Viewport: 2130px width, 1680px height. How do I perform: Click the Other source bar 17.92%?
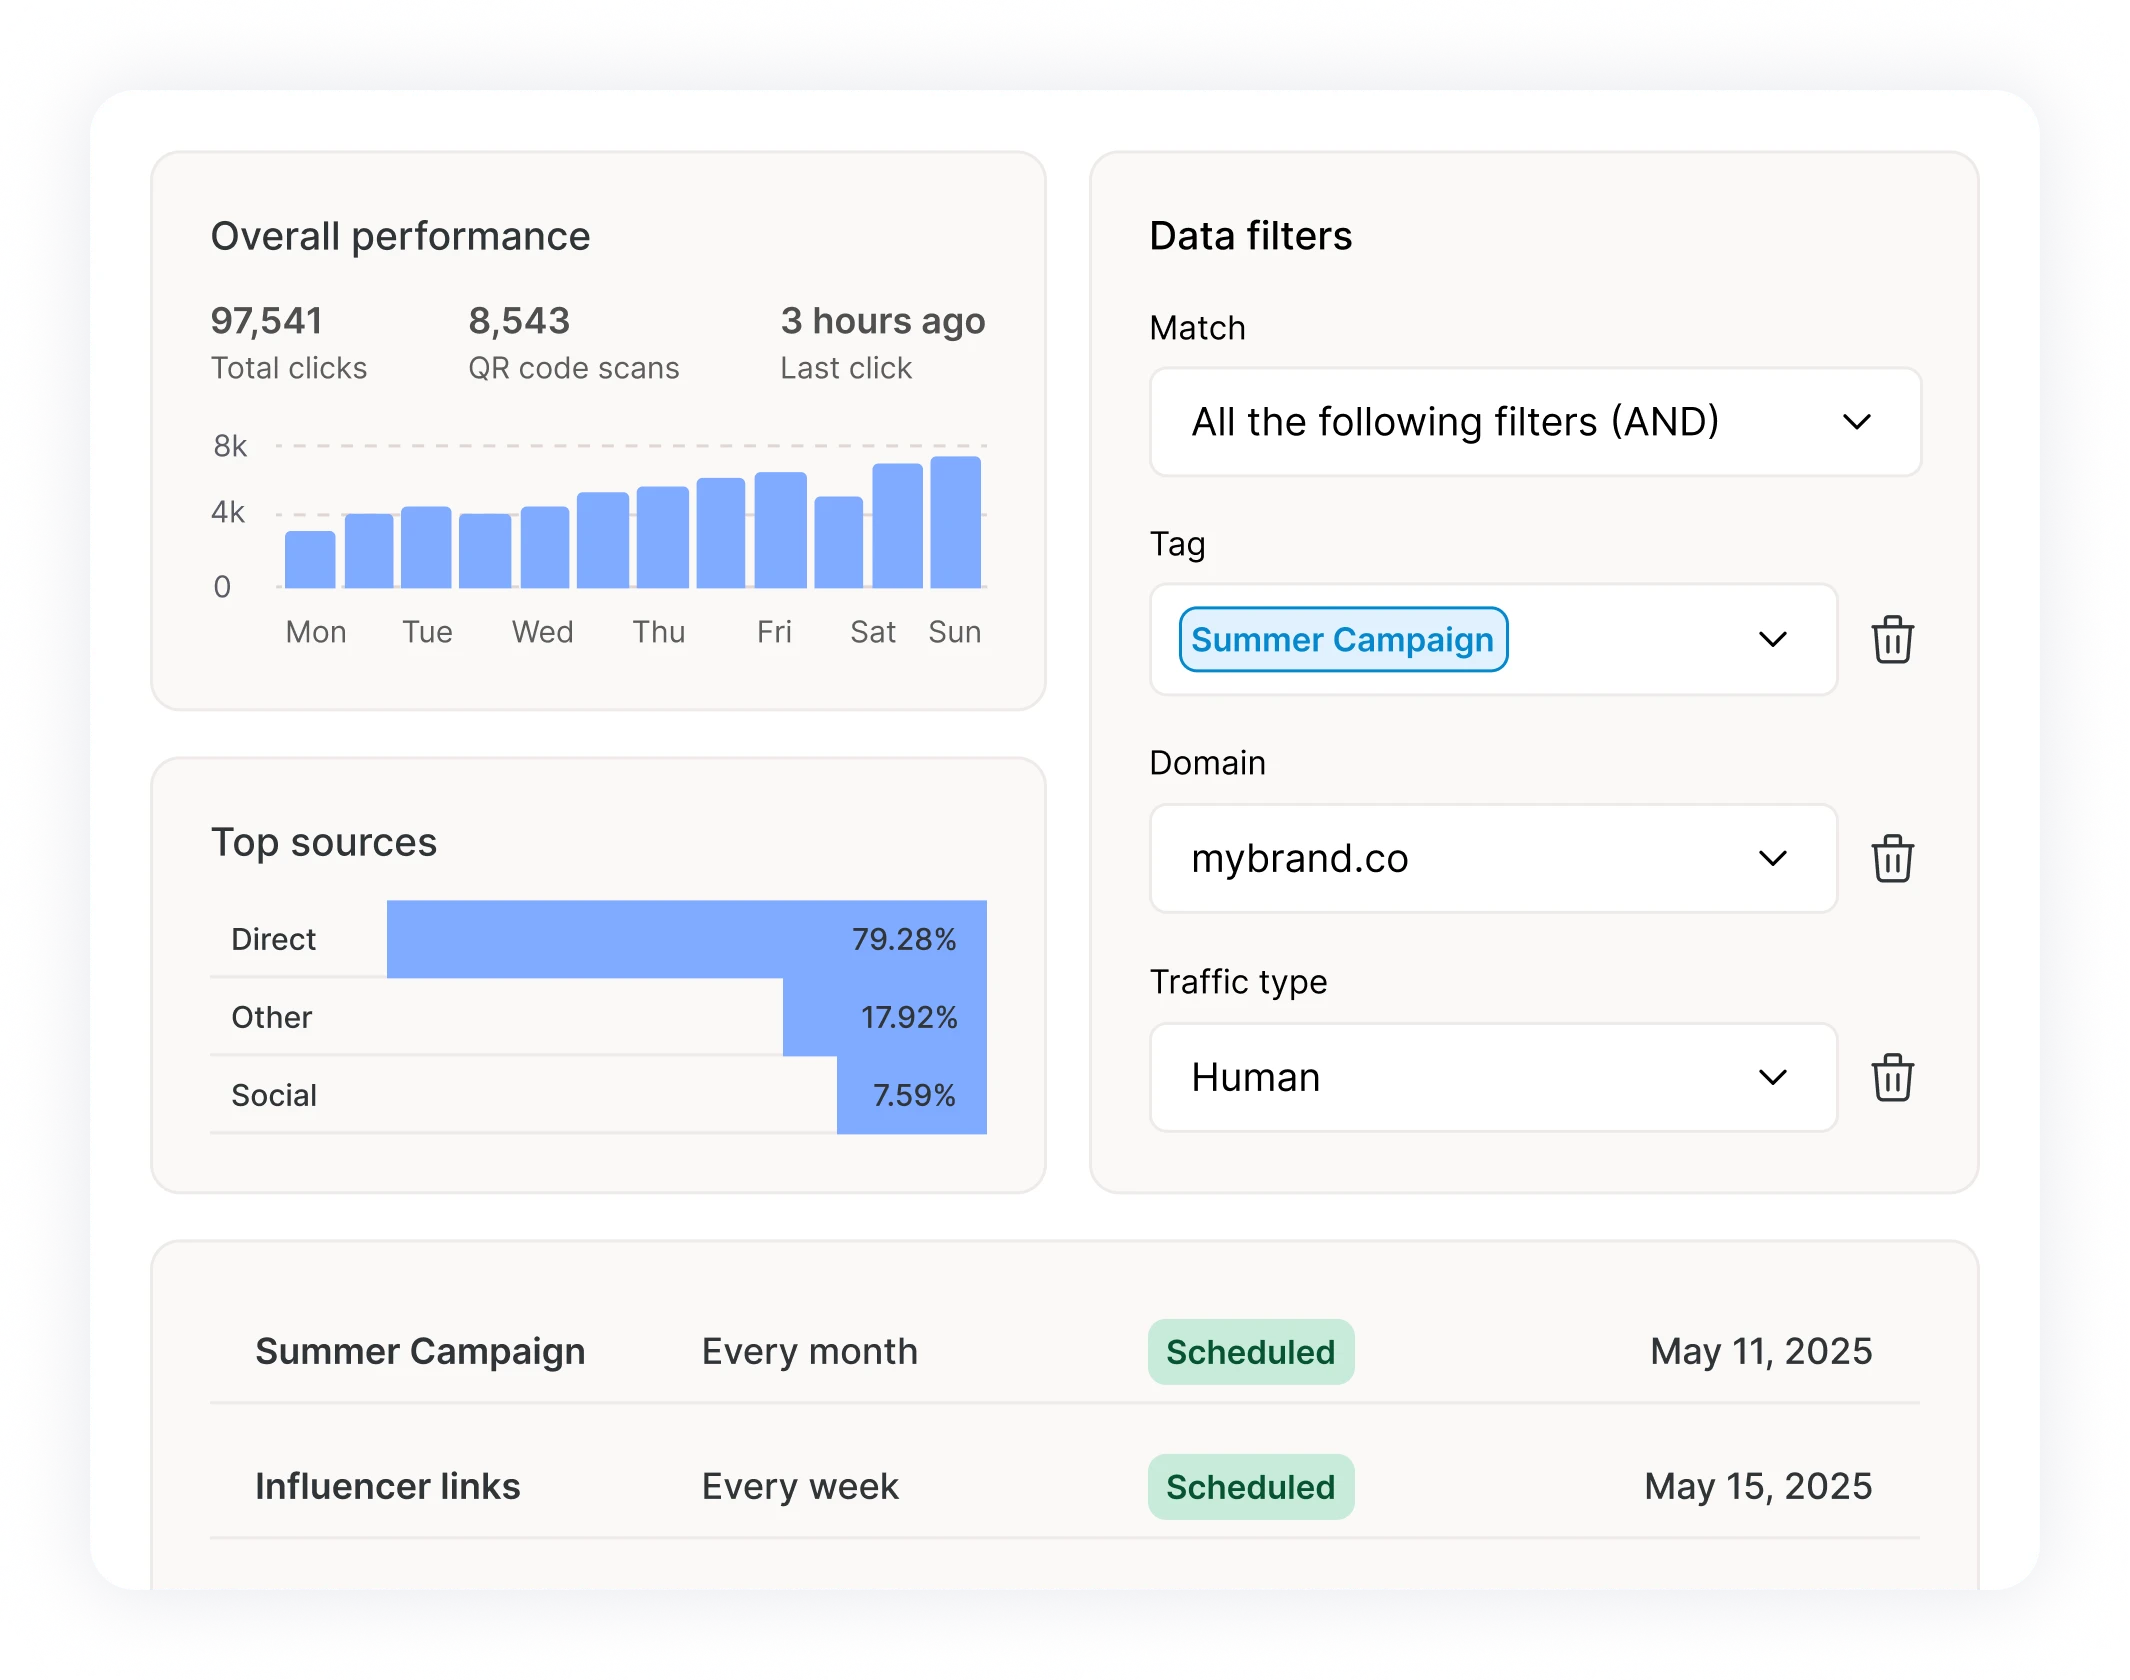click(884, 1017)
